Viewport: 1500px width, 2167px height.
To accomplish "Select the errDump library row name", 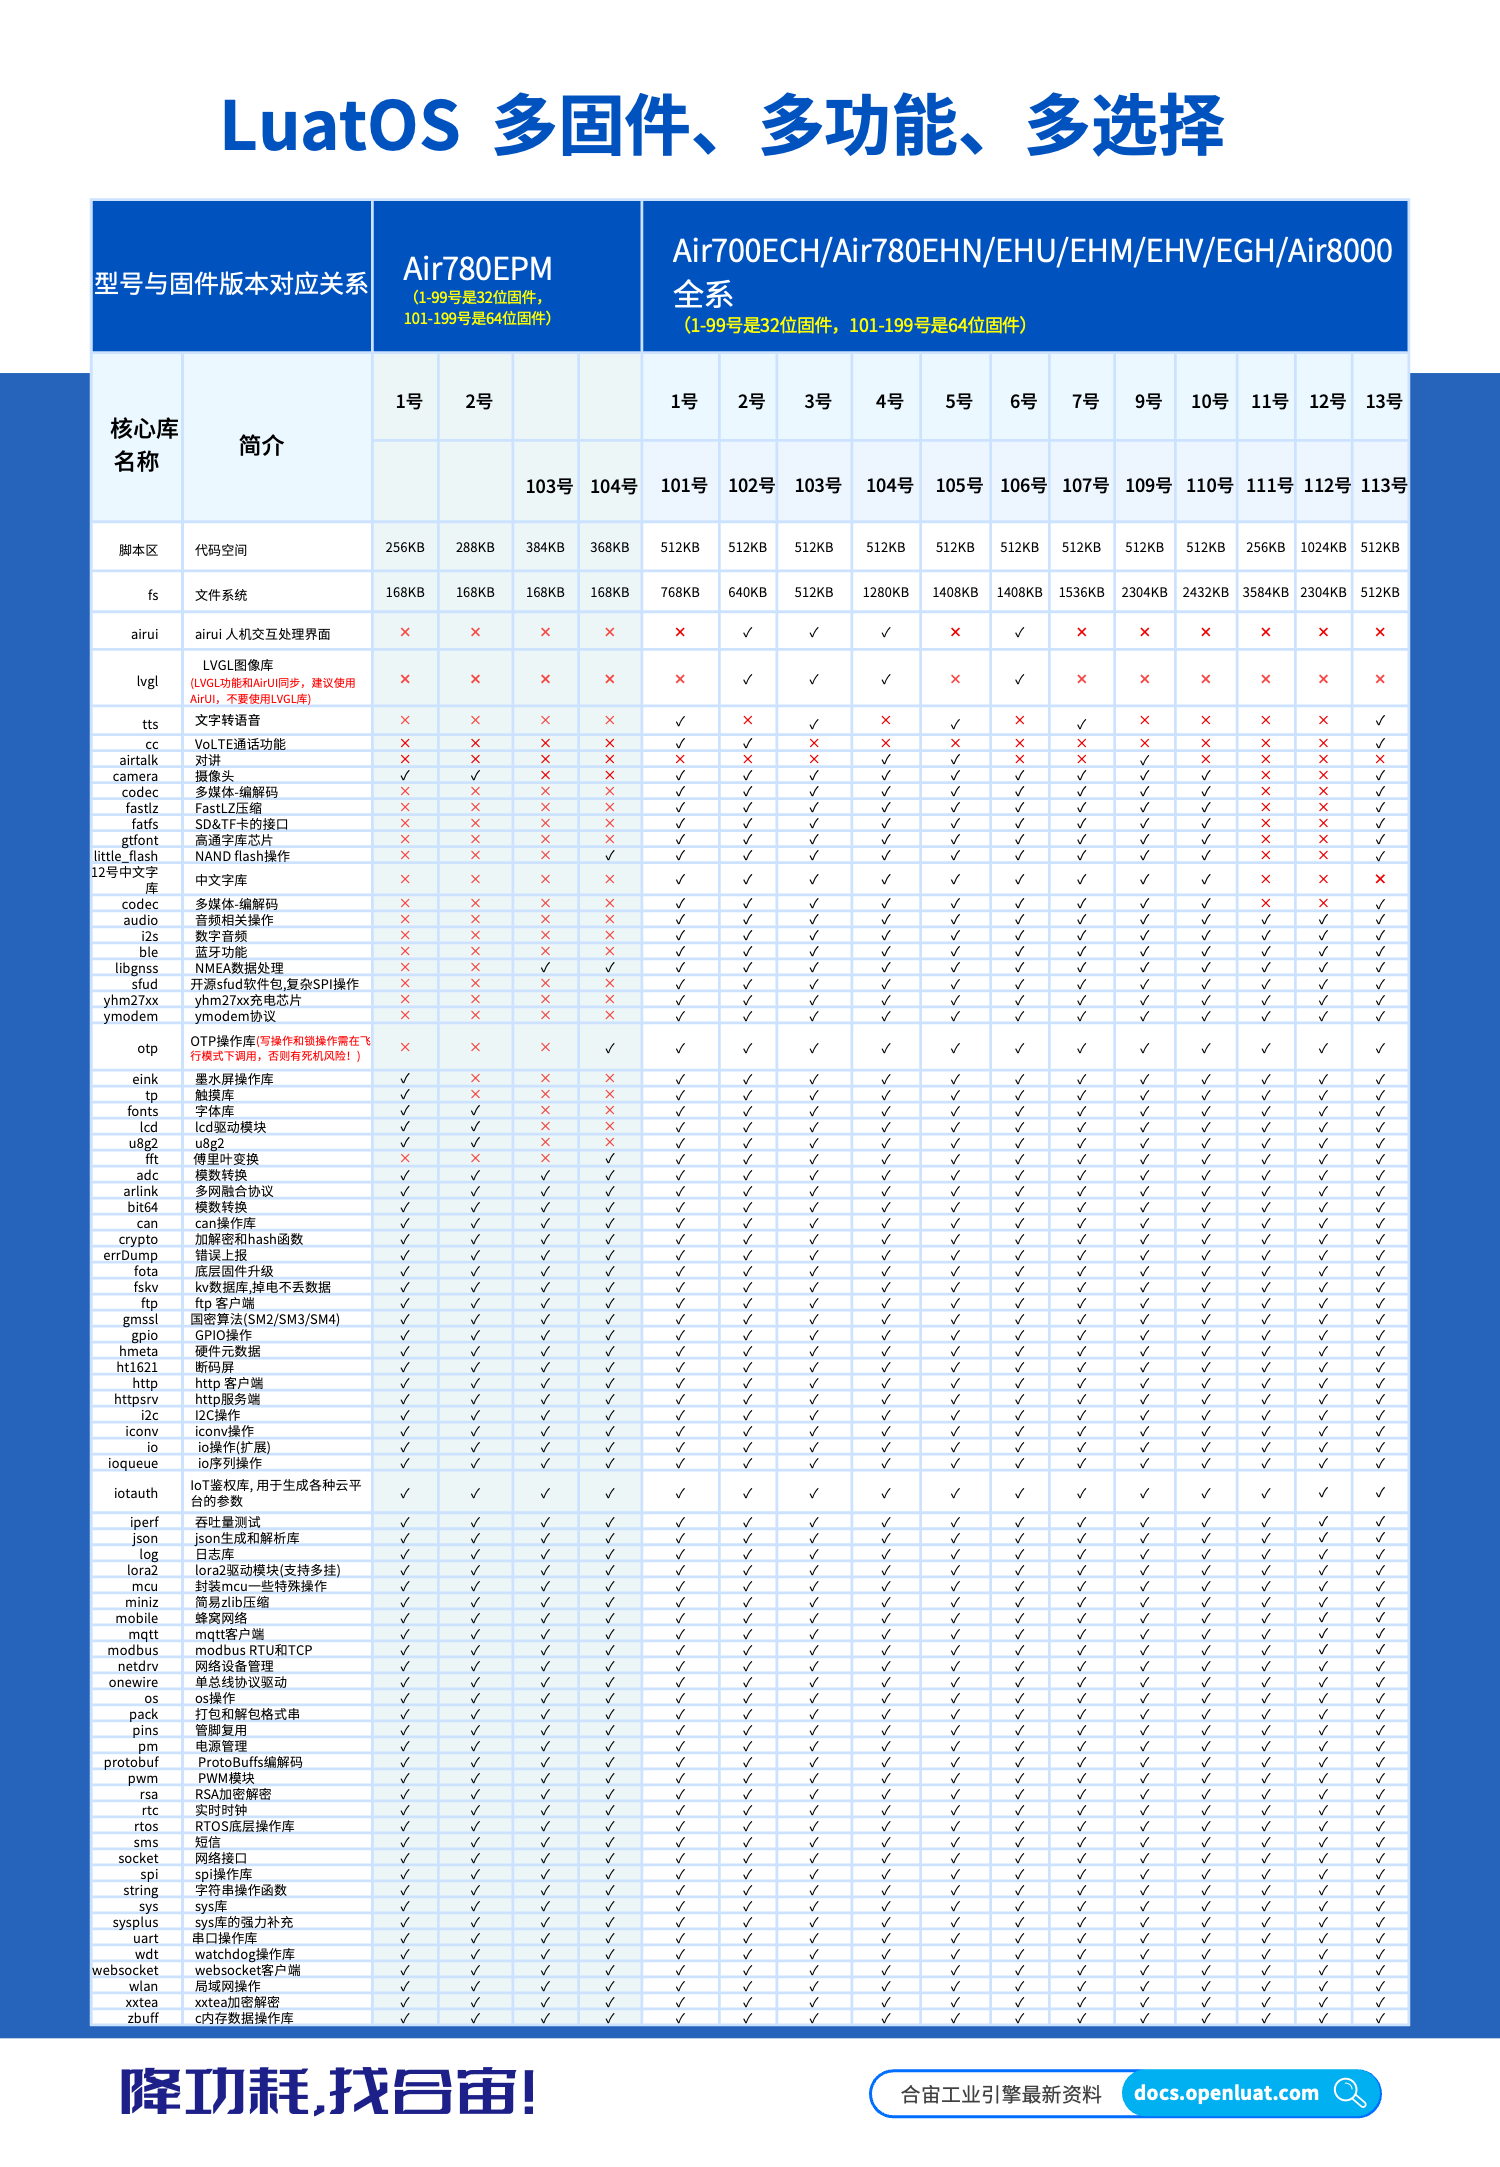I will 130,1255.
